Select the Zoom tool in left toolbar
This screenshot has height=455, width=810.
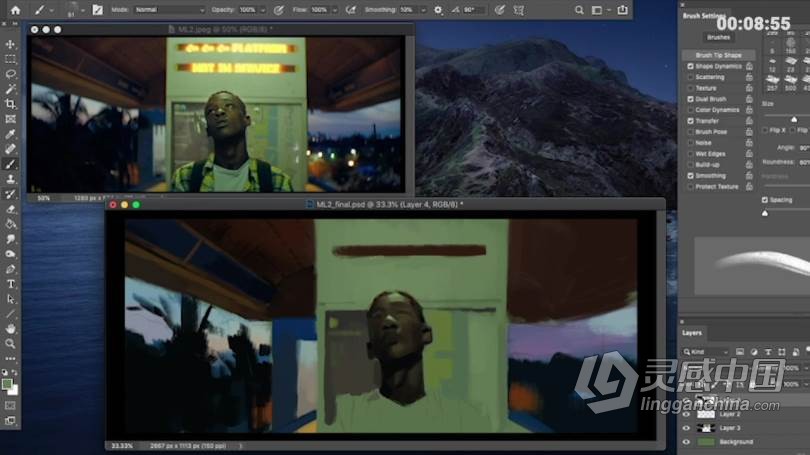click(10, 343)
